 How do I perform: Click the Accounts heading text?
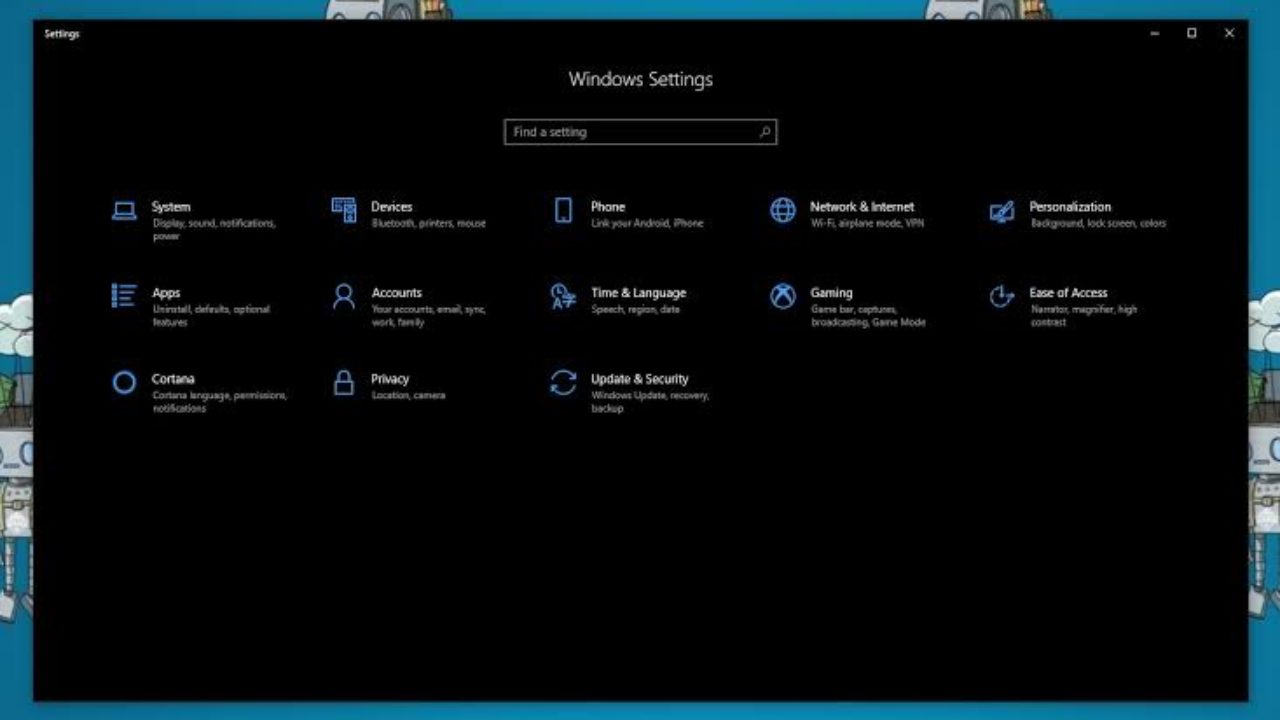coord(397,293)
